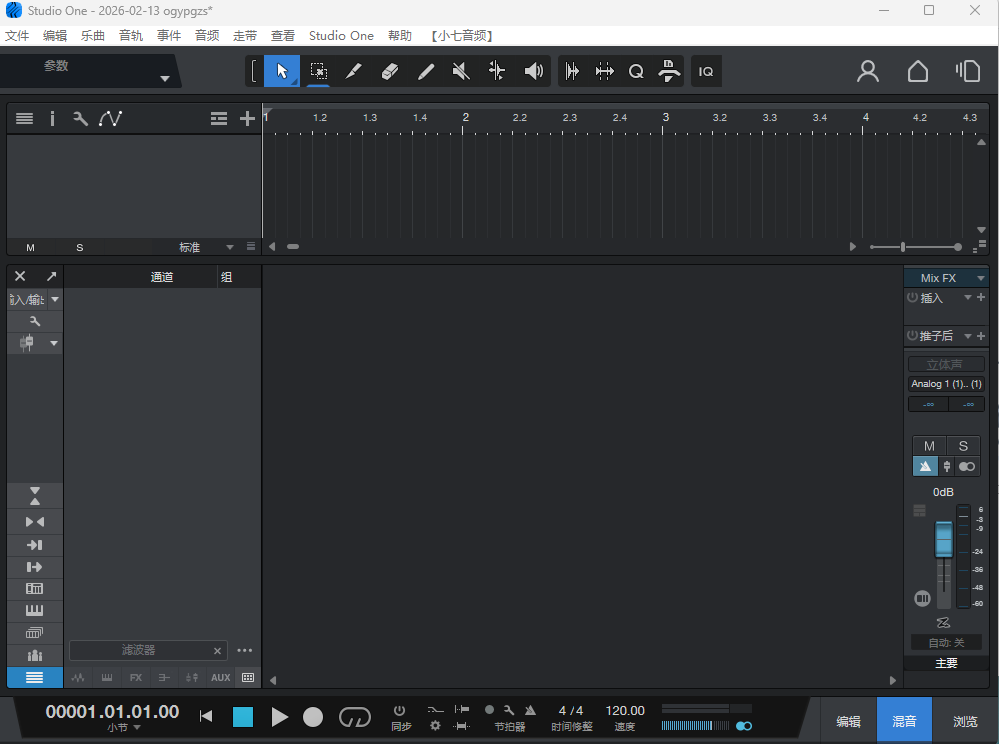Image resolution: width=999 pixels, height=744 pixels.
Task: Select the Arrow tool in the toolbar
Action: click(281, 70)
